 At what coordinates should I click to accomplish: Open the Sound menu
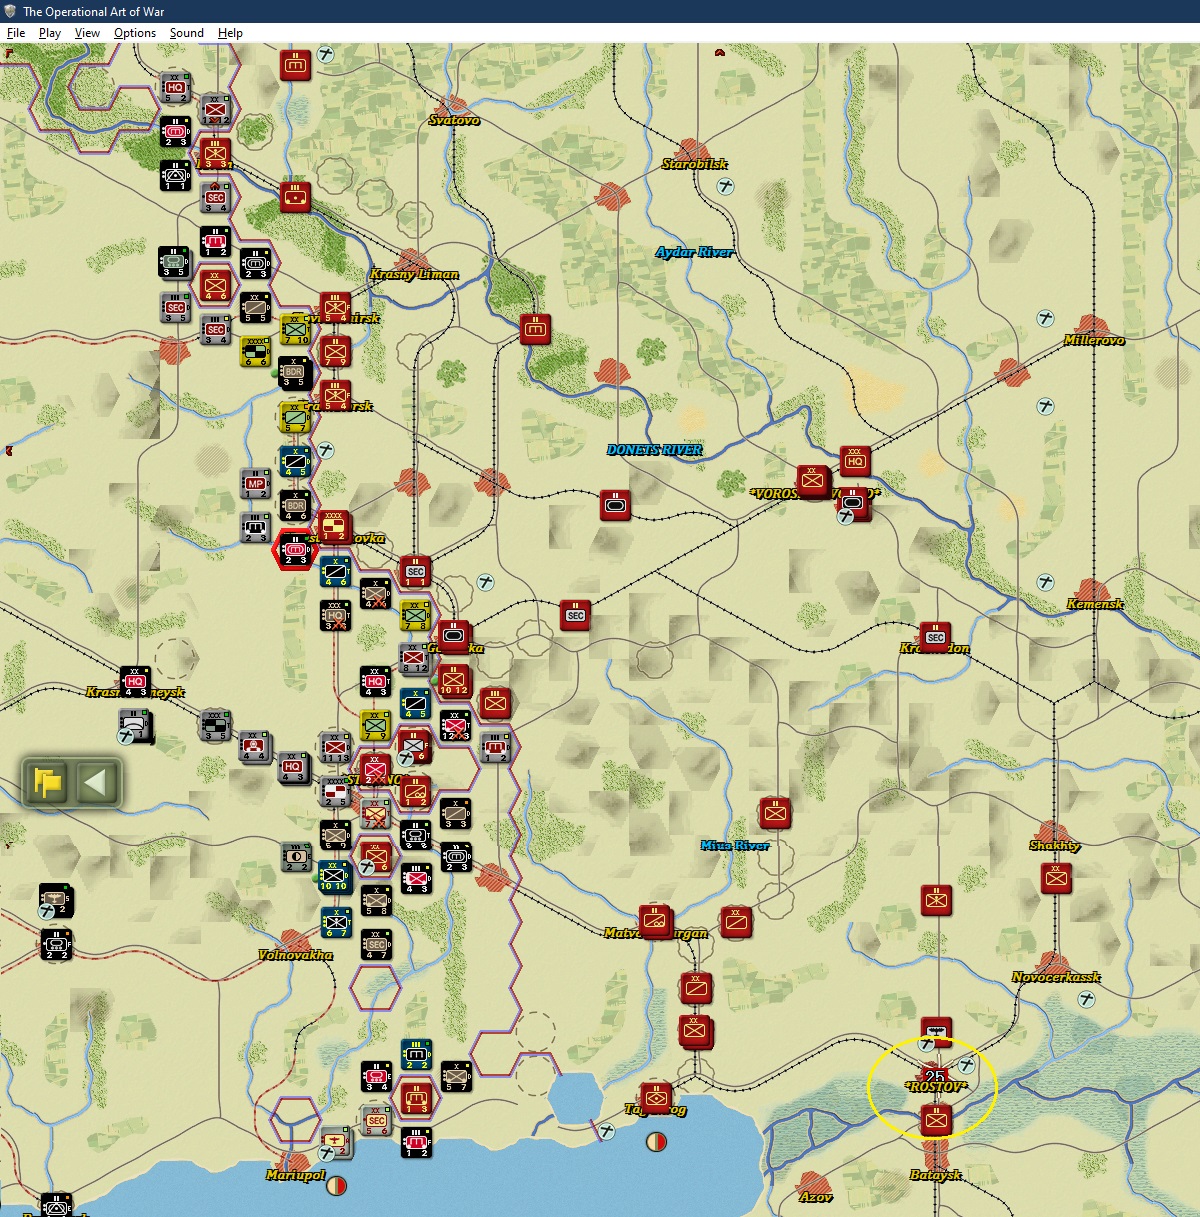coord(186,33)
